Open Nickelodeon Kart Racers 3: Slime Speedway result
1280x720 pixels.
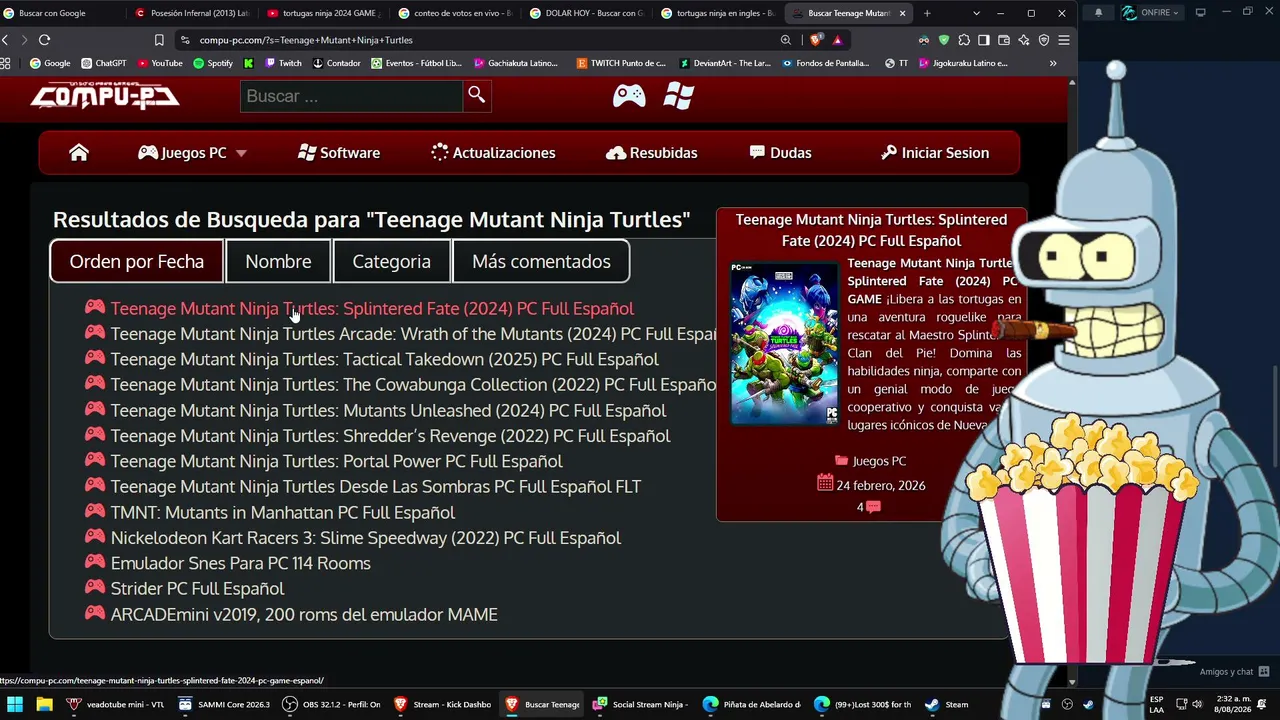coord(365,538)
